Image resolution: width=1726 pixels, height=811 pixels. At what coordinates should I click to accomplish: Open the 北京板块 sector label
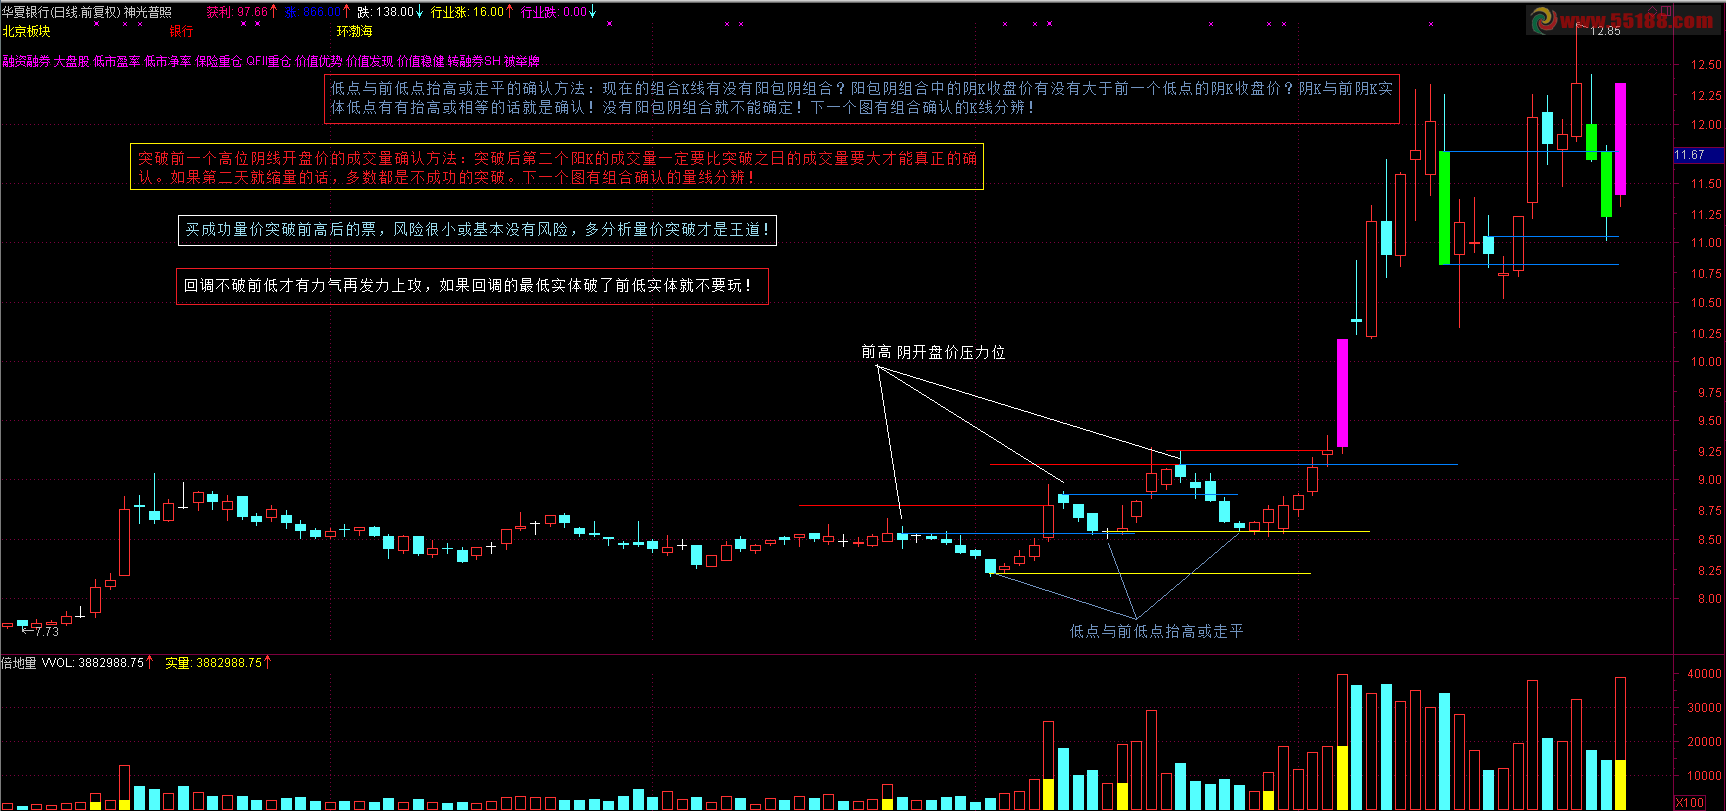pos(27,31)
